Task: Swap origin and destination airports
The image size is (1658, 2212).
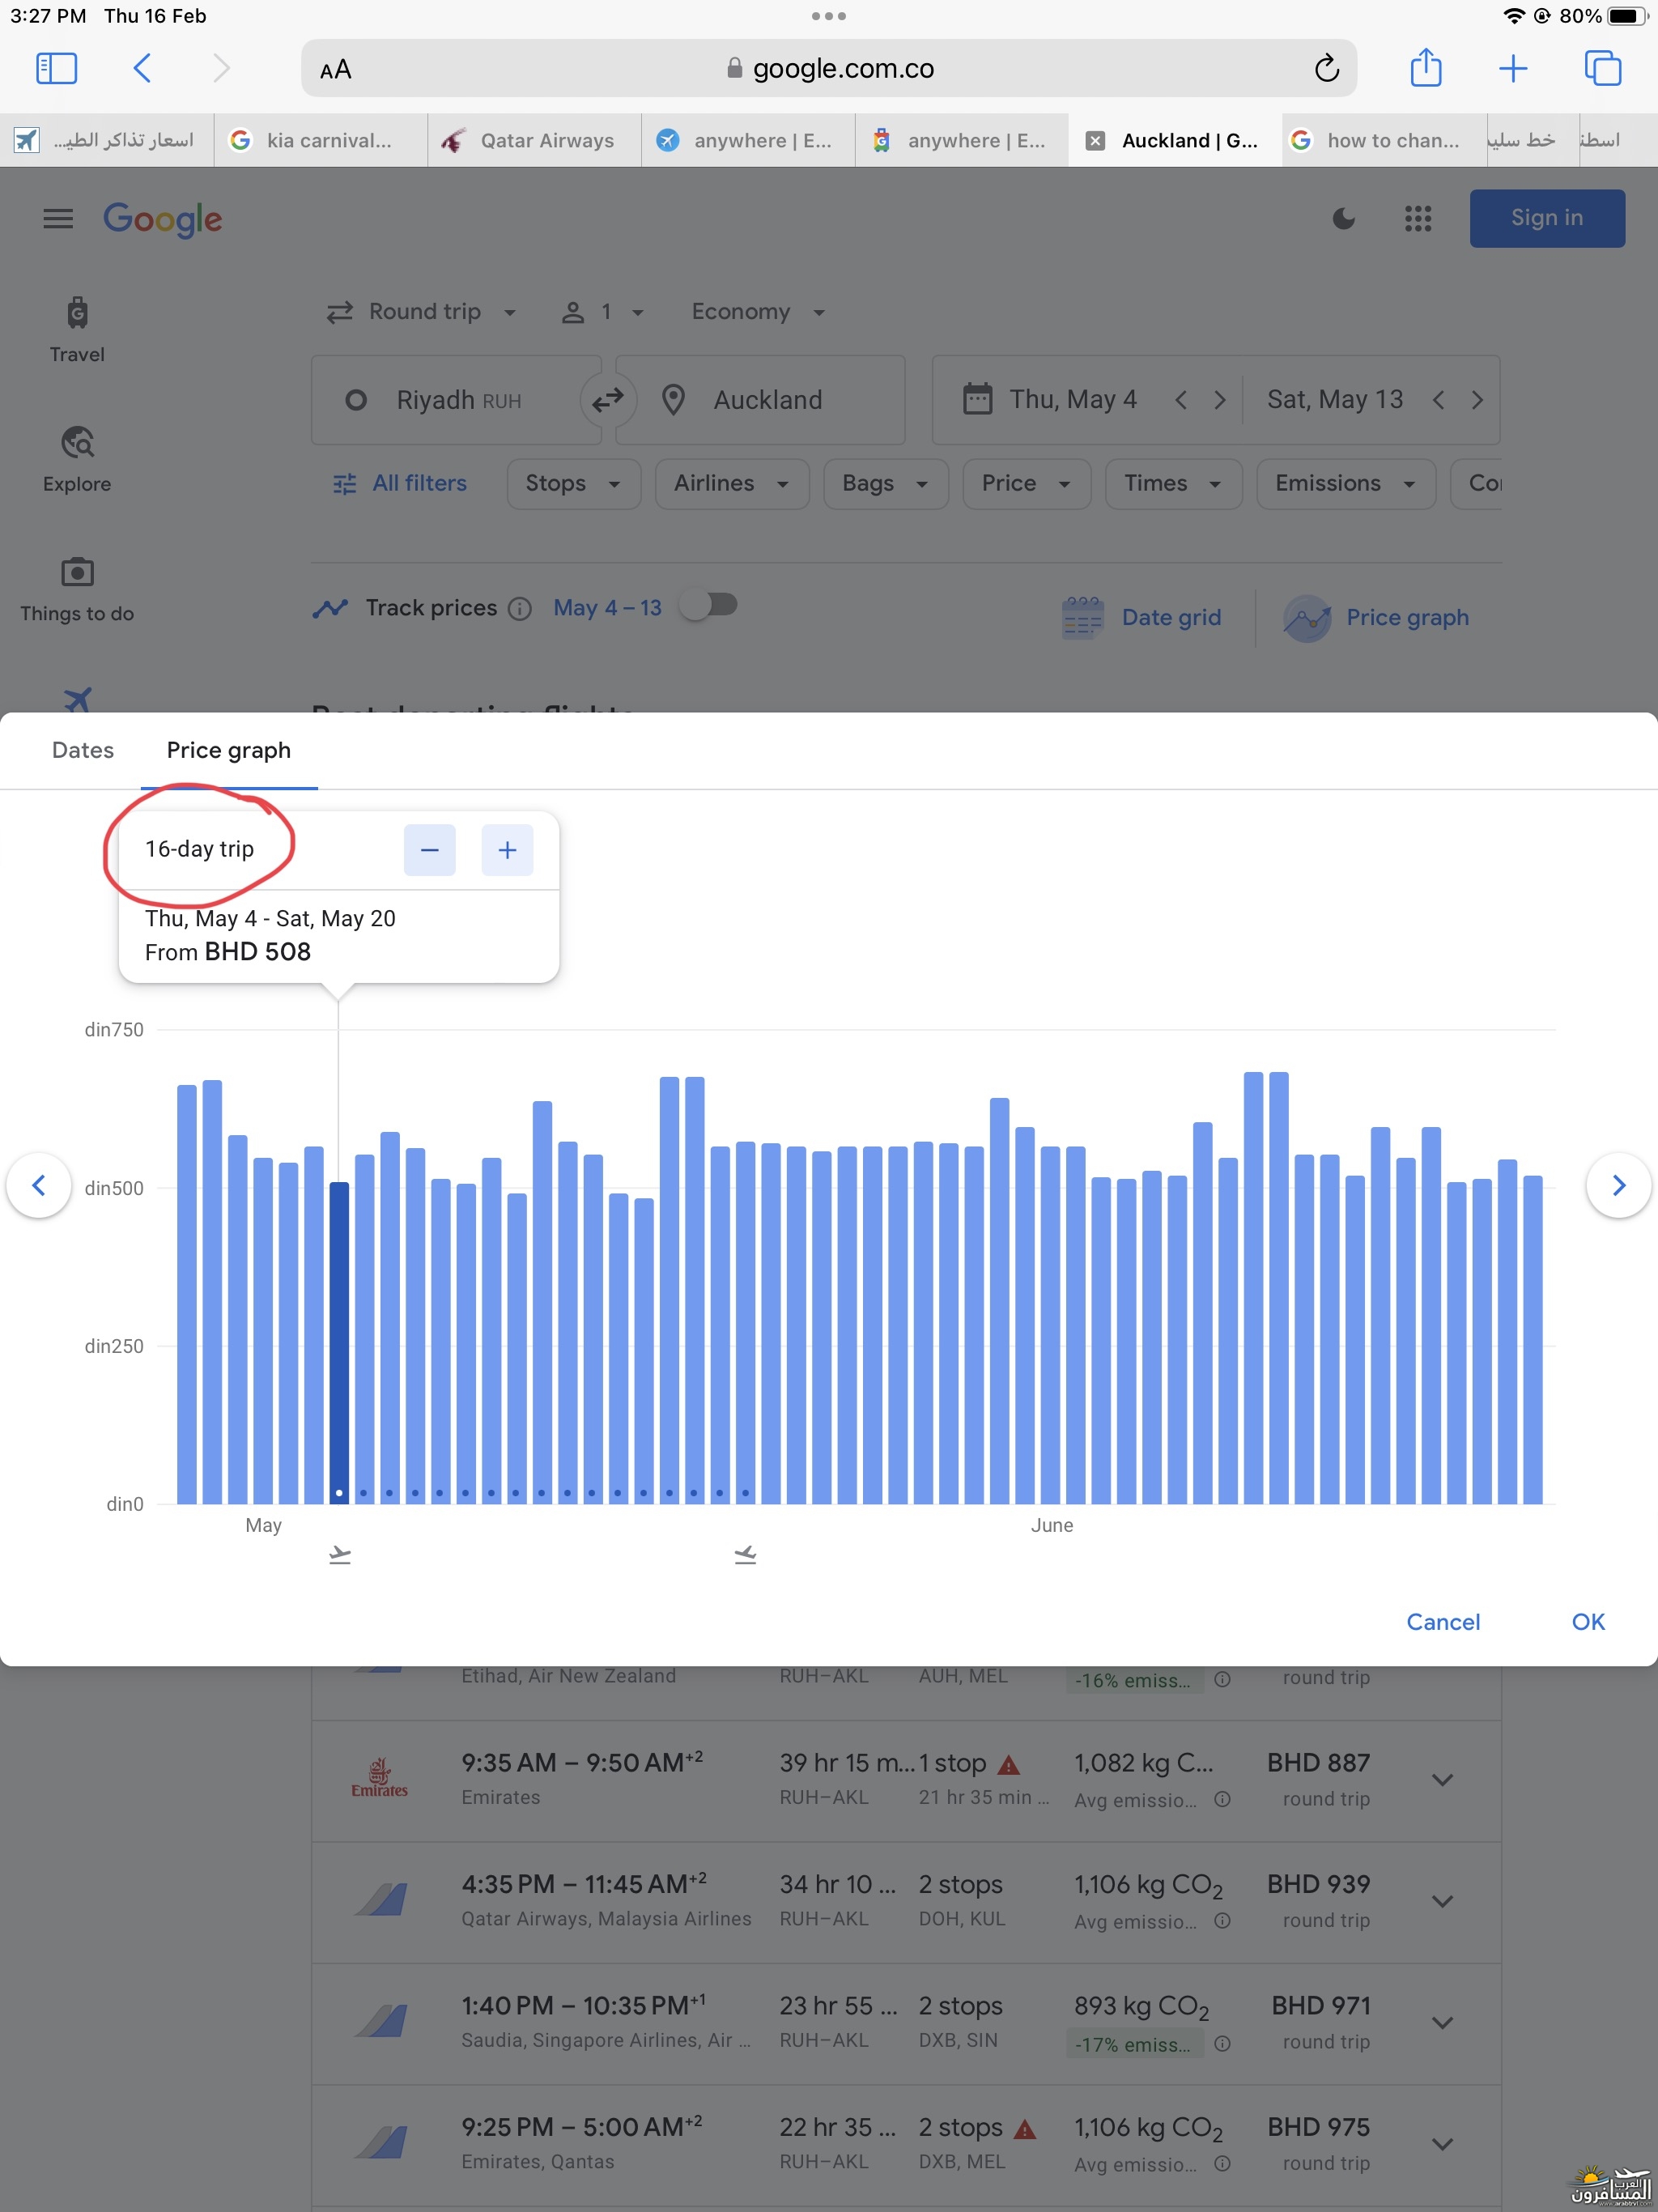Action: (607, 400)
